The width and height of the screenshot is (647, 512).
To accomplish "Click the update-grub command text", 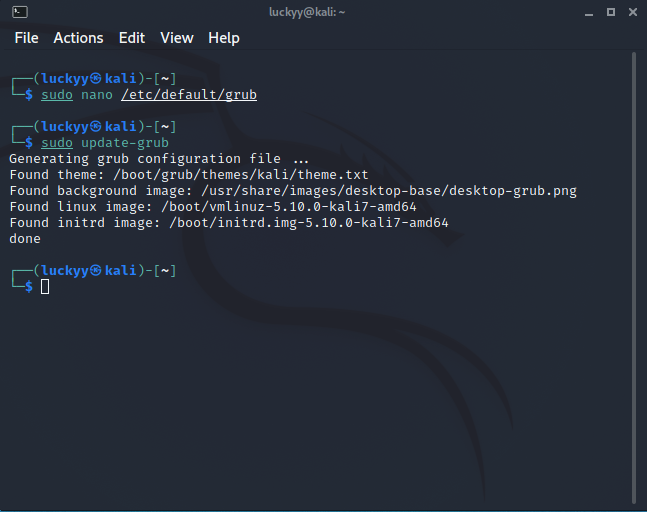I will click(125, 143).
